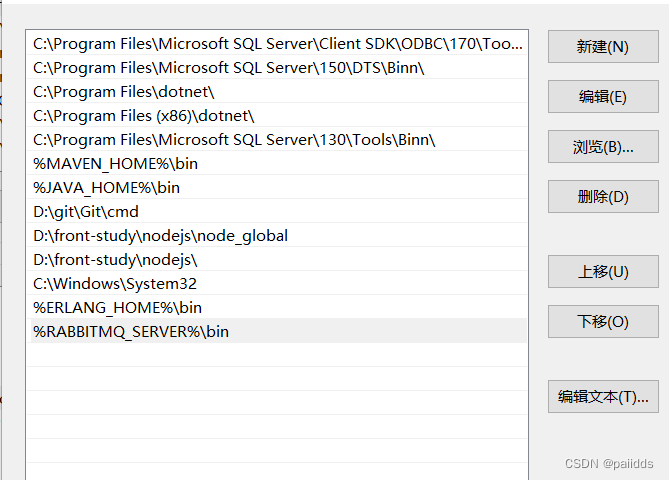Select the %RABBITMQ_SERVER%\bin entry

131,331
